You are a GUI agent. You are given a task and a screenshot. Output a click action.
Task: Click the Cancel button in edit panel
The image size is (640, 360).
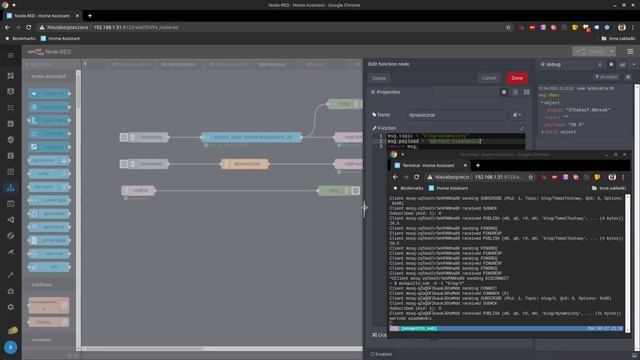489,78
